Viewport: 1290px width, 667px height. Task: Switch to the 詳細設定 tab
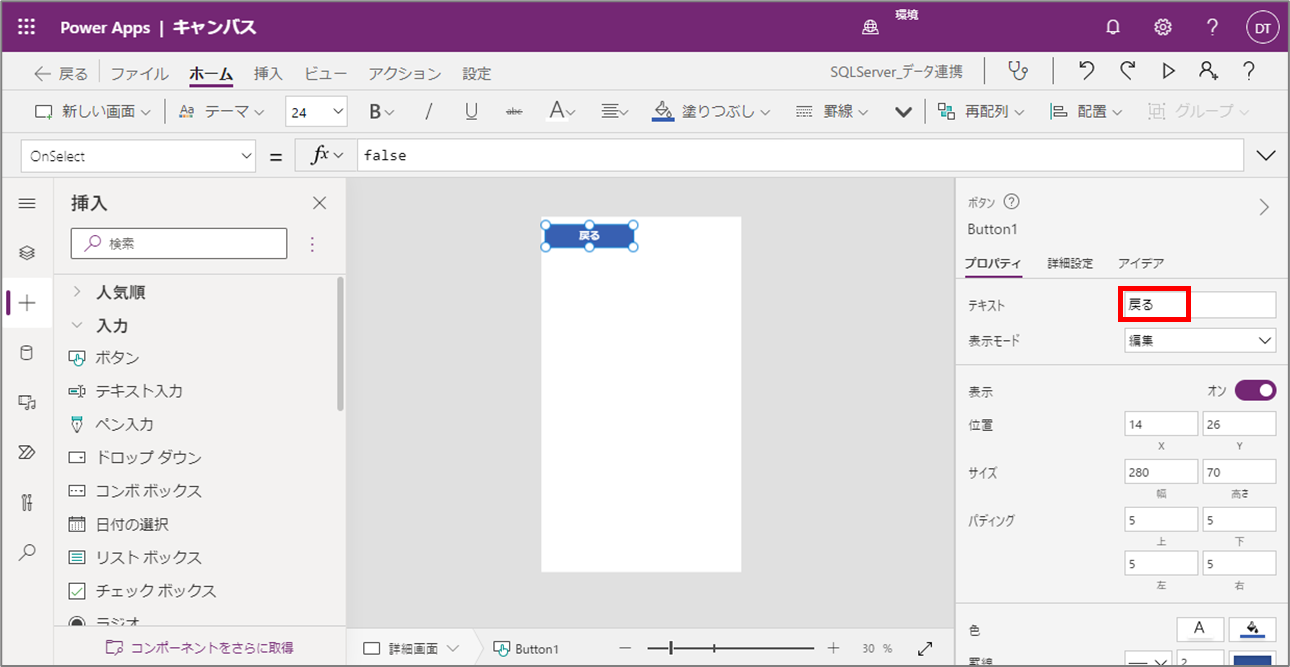pyautogui.click(x=1070, y=263)
